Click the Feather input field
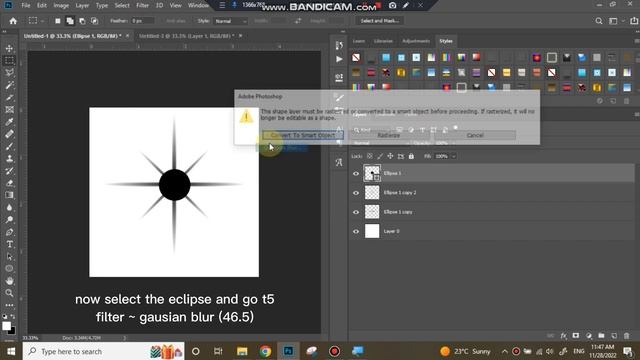The height and width of the screenshot is (360, 640). [x=142, y=21]
